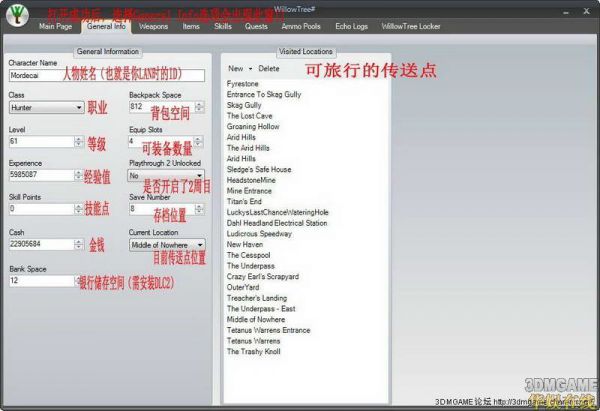
Task: Switch to the Weapons tab
Action: (154, 27)
